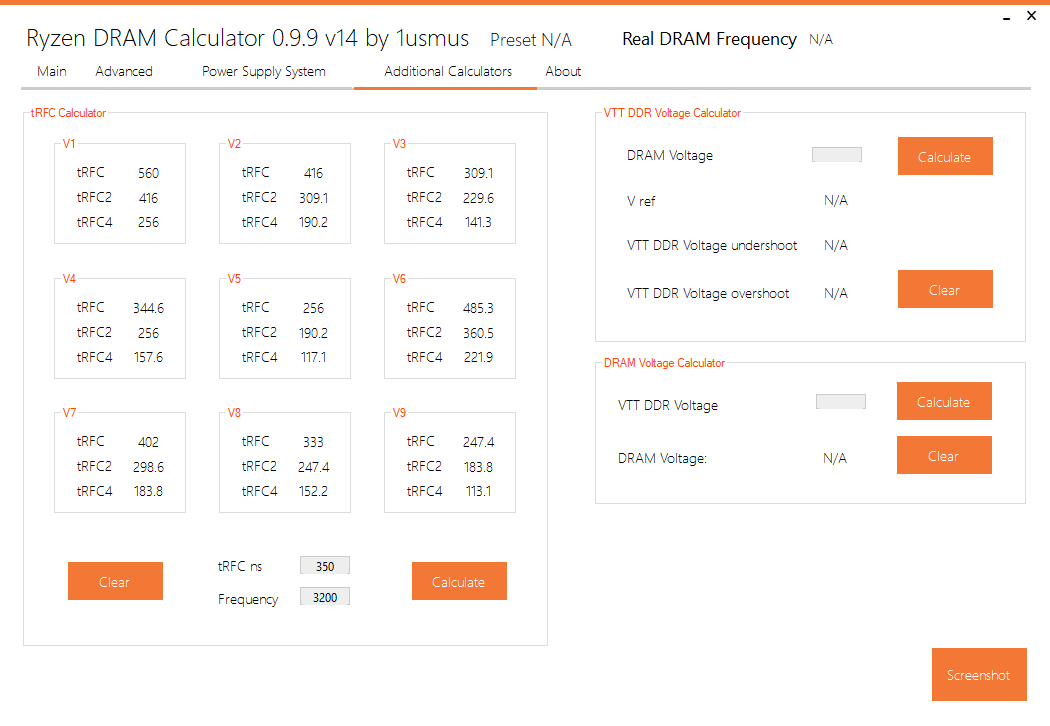Select V7 tRFC value 402

coord(149,442)
